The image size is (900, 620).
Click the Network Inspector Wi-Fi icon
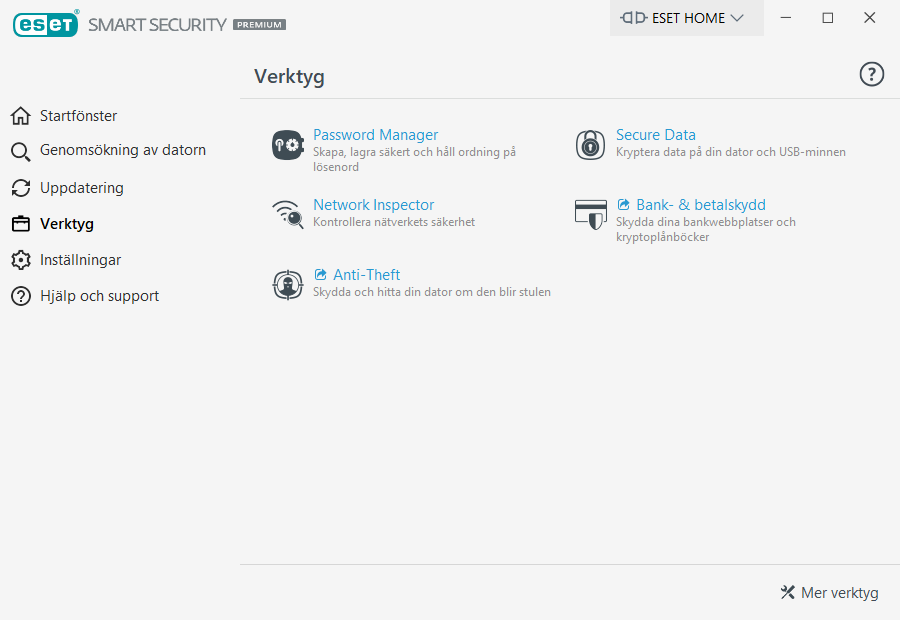(x=288, y=215)
